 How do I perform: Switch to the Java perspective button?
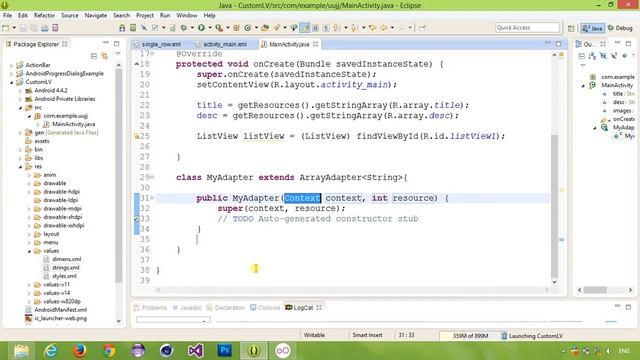click(x=593, y=28)
